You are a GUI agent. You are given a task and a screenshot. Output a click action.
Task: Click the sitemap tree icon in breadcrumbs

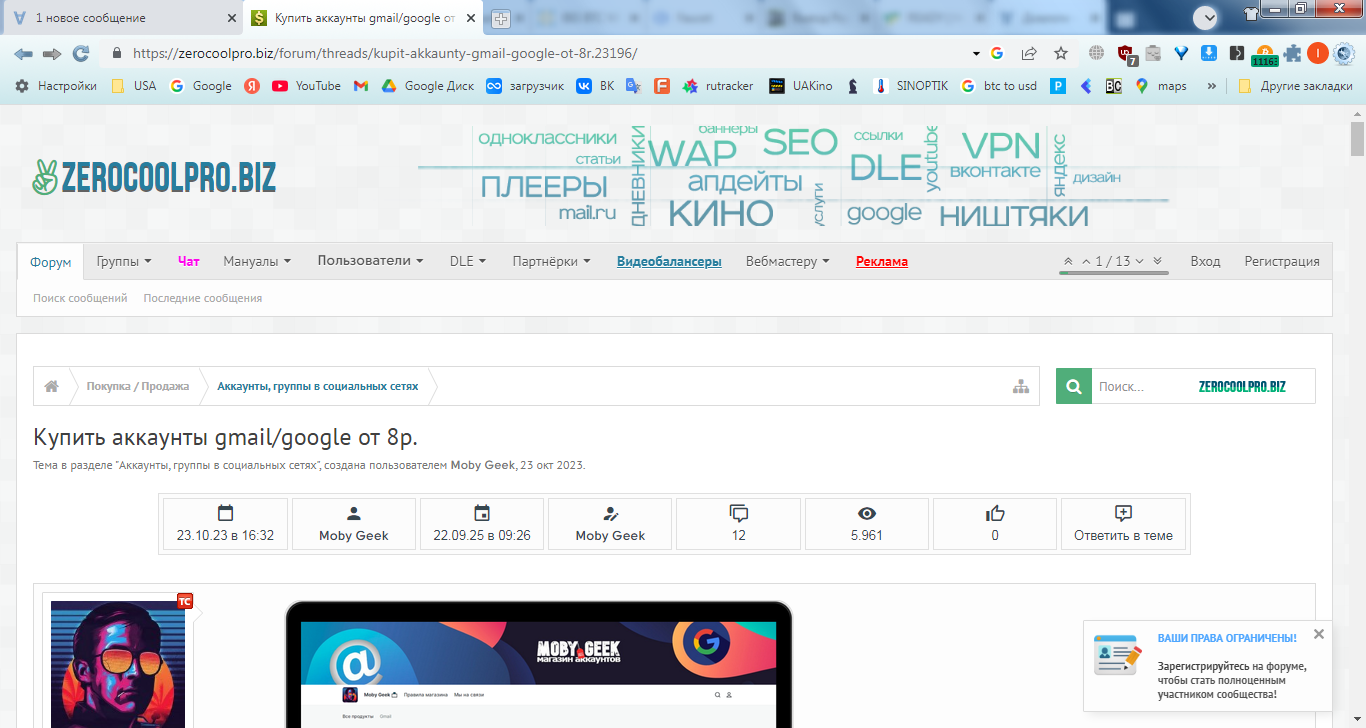pos(1021,386)
